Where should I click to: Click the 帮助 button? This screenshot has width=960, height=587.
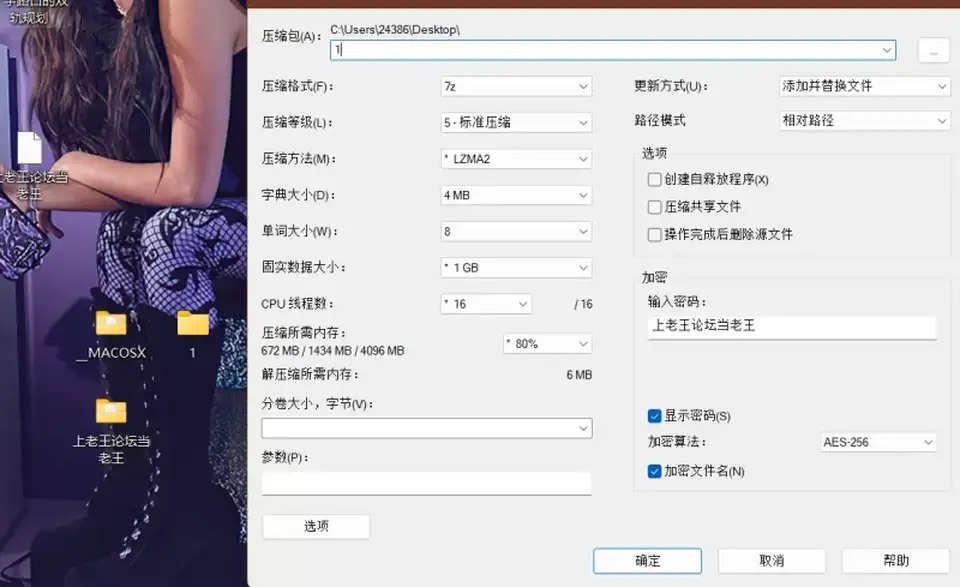(896, 561)
